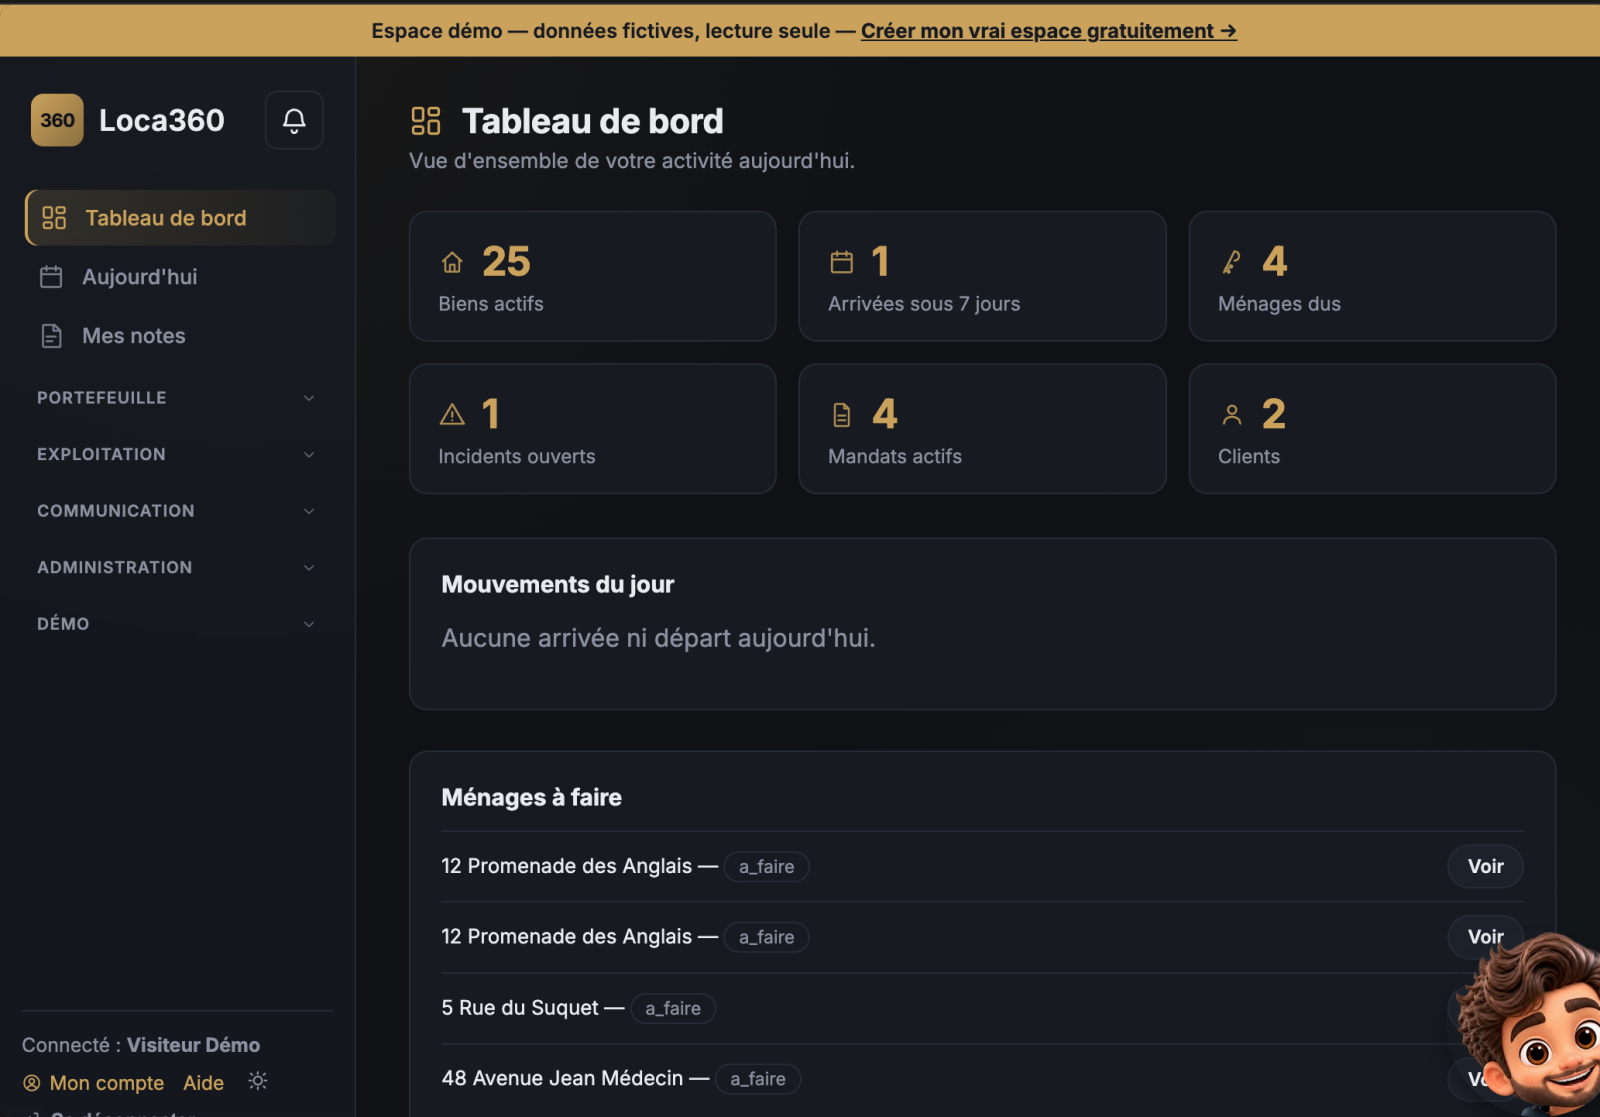Viewport: 1600px width, 1117px height.
Task: Click the user icon beside Mon compte
Action: (32, 1083)
